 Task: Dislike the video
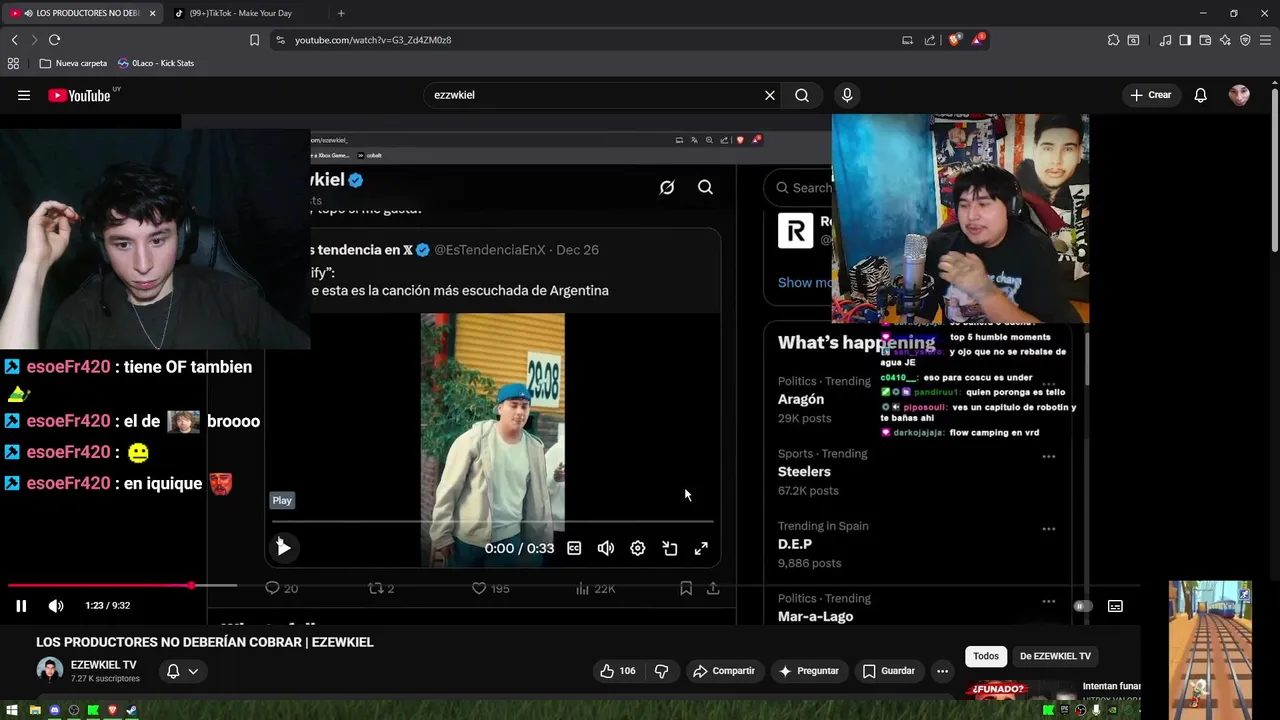click(661, 671)
